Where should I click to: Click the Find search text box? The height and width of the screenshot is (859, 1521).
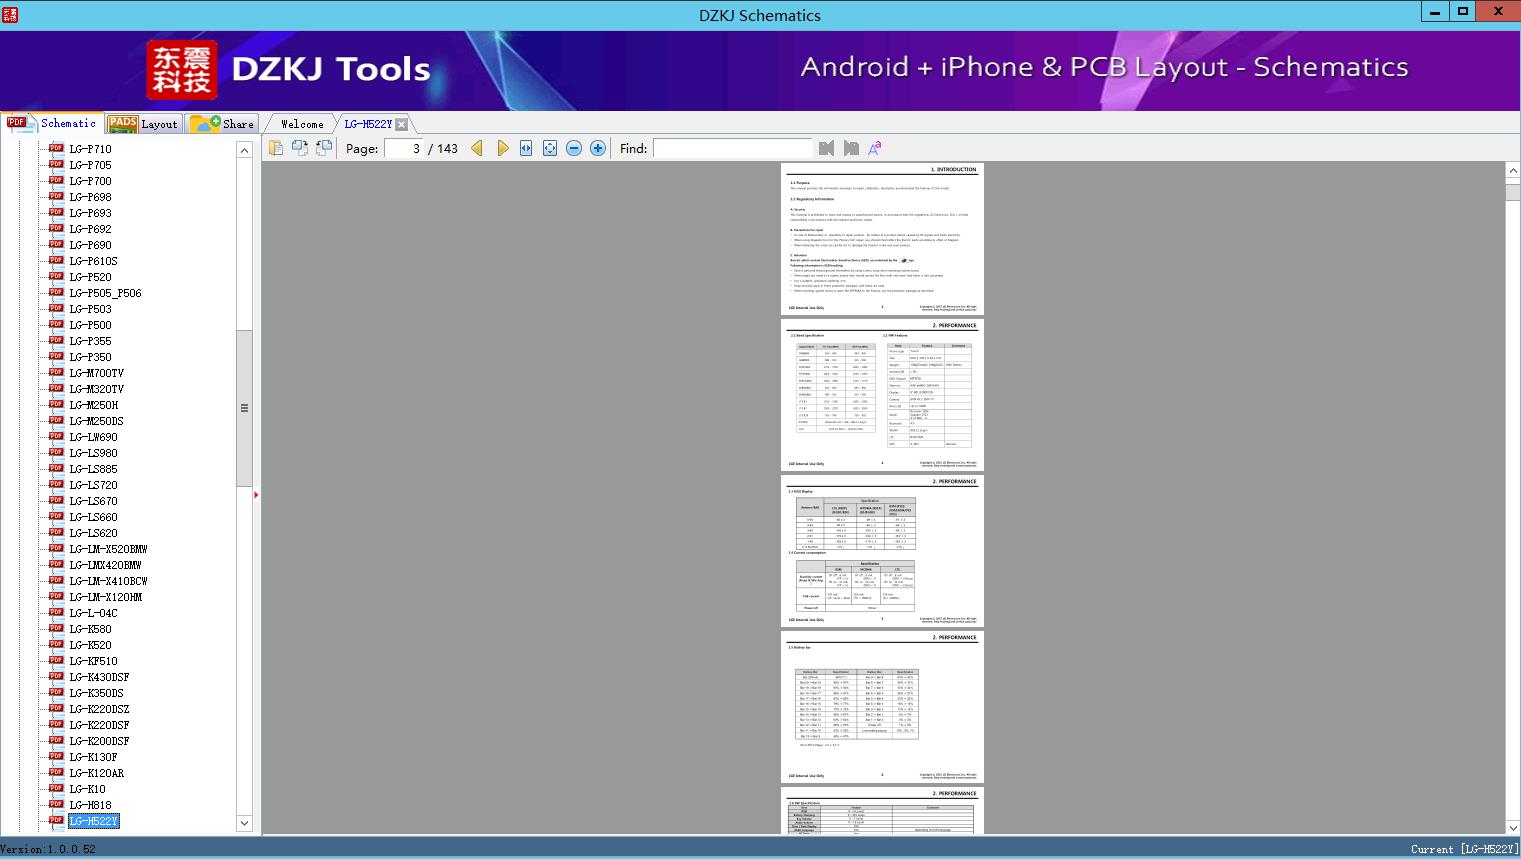pyautogui.click(x=733, y=148)
